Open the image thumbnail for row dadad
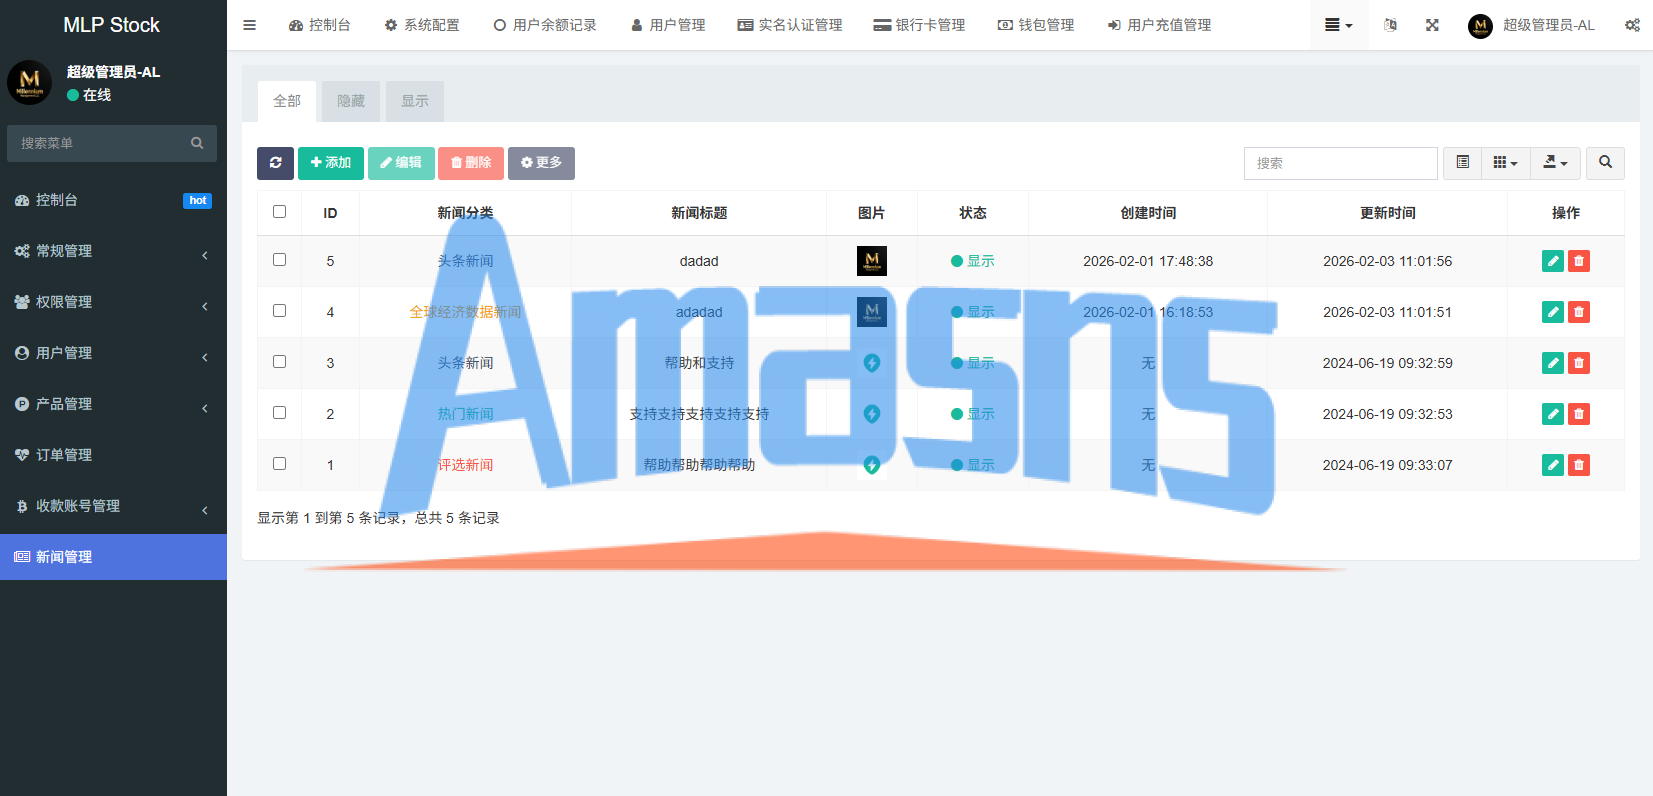 pos(872,261)
